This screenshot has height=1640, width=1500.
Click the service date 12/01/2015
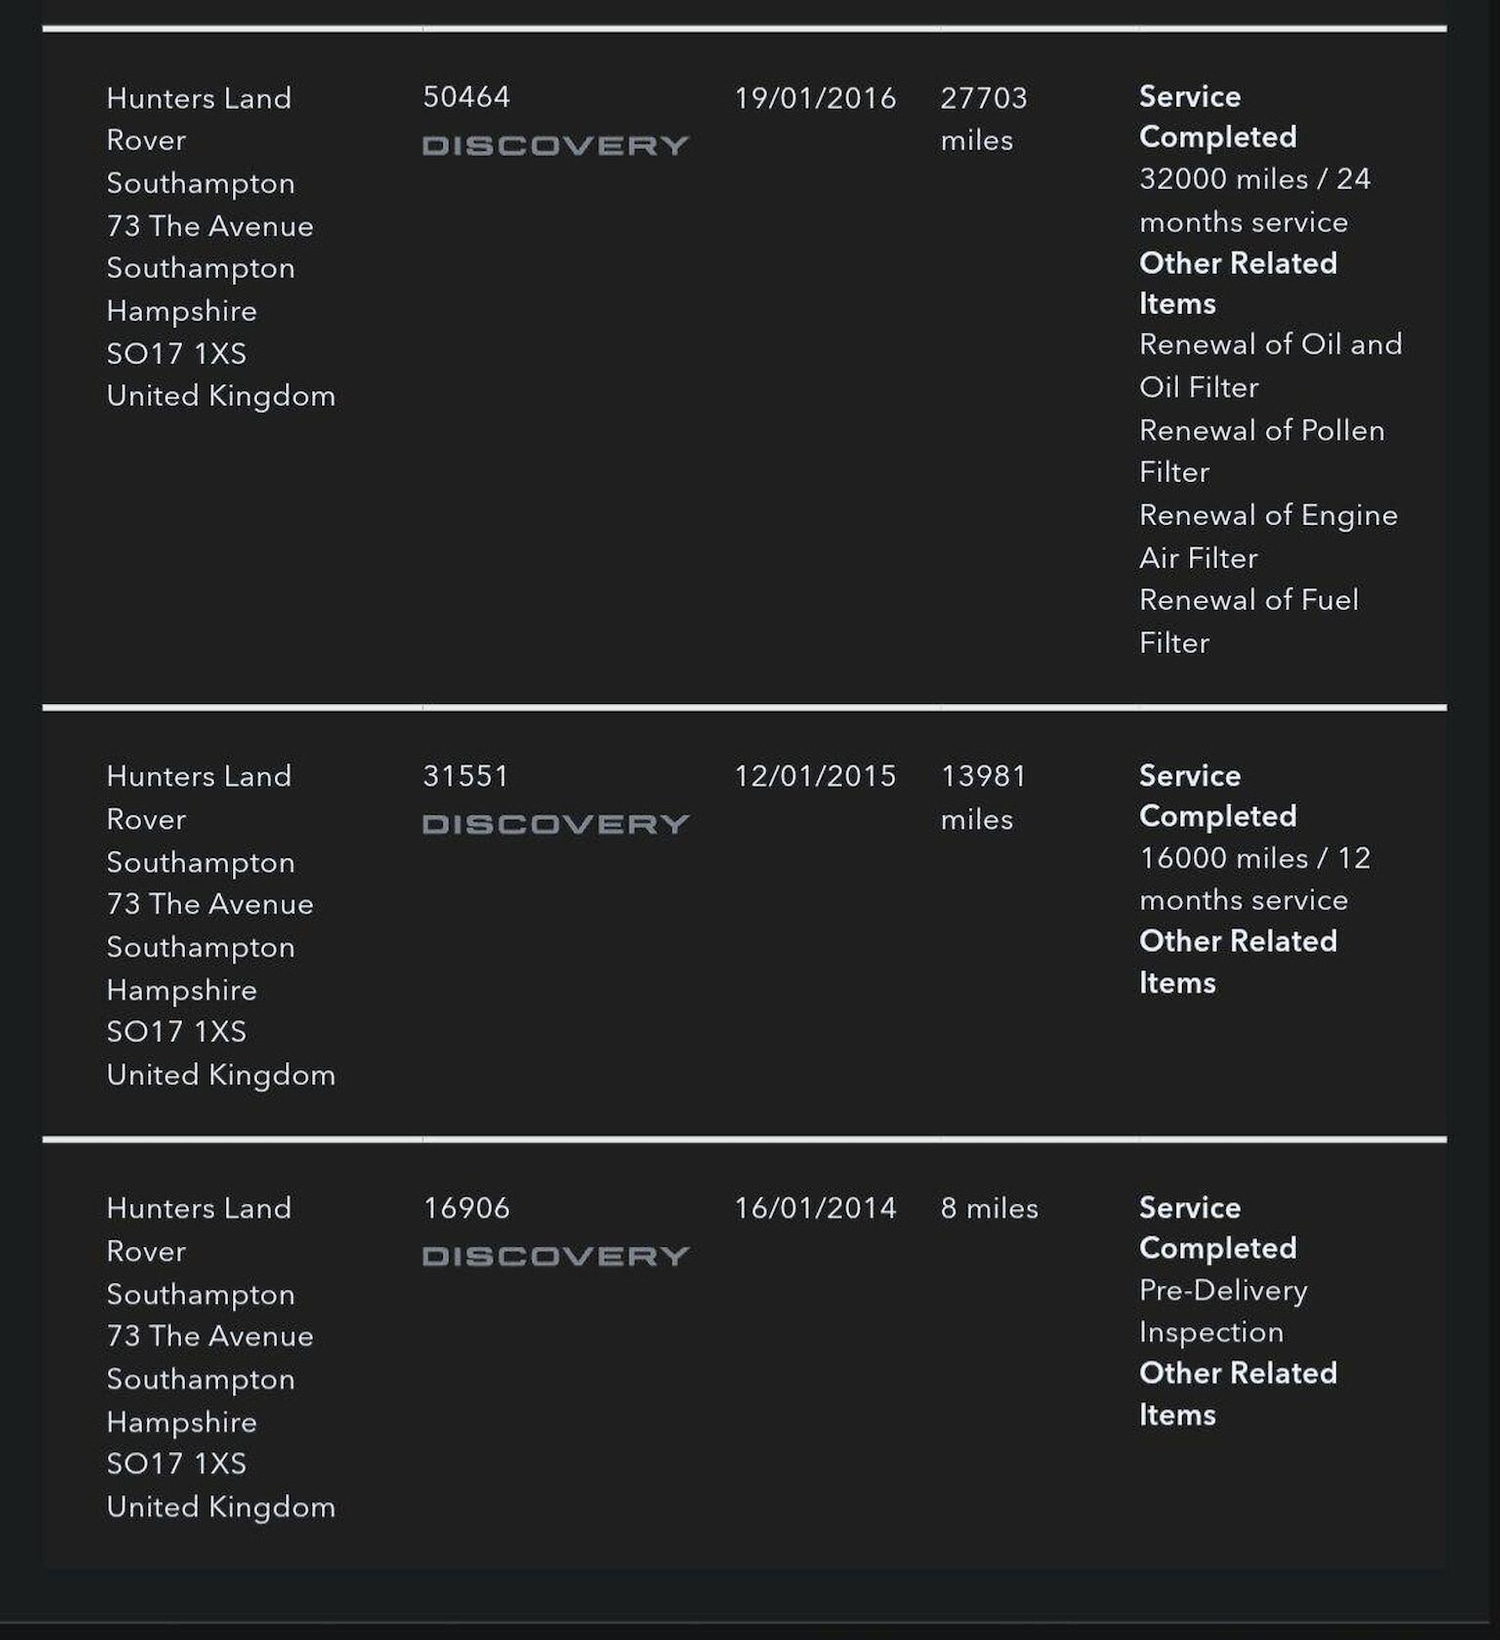(815, 776)
